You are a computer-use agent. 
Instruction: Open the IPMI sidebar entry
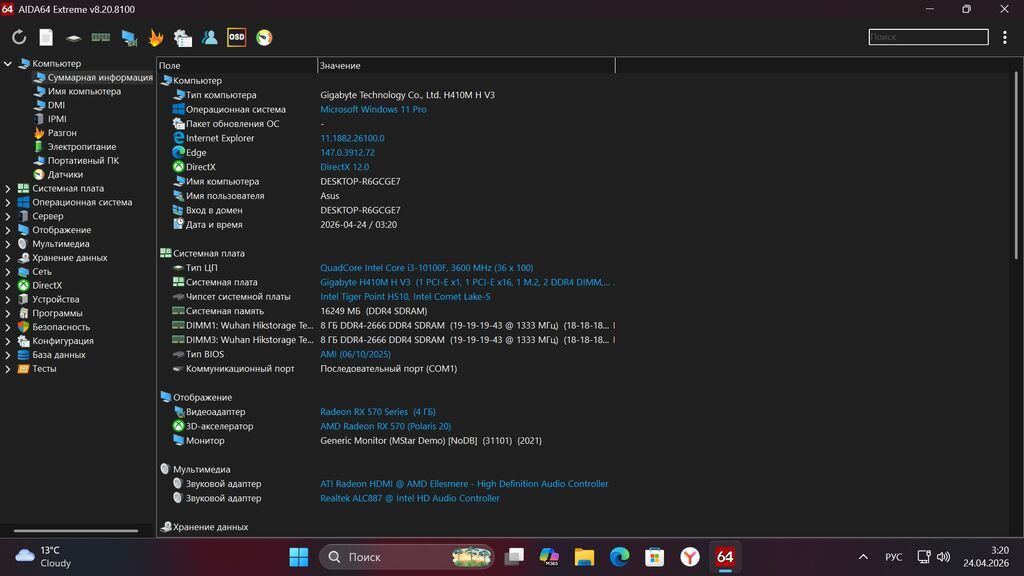tap(57, 119)
